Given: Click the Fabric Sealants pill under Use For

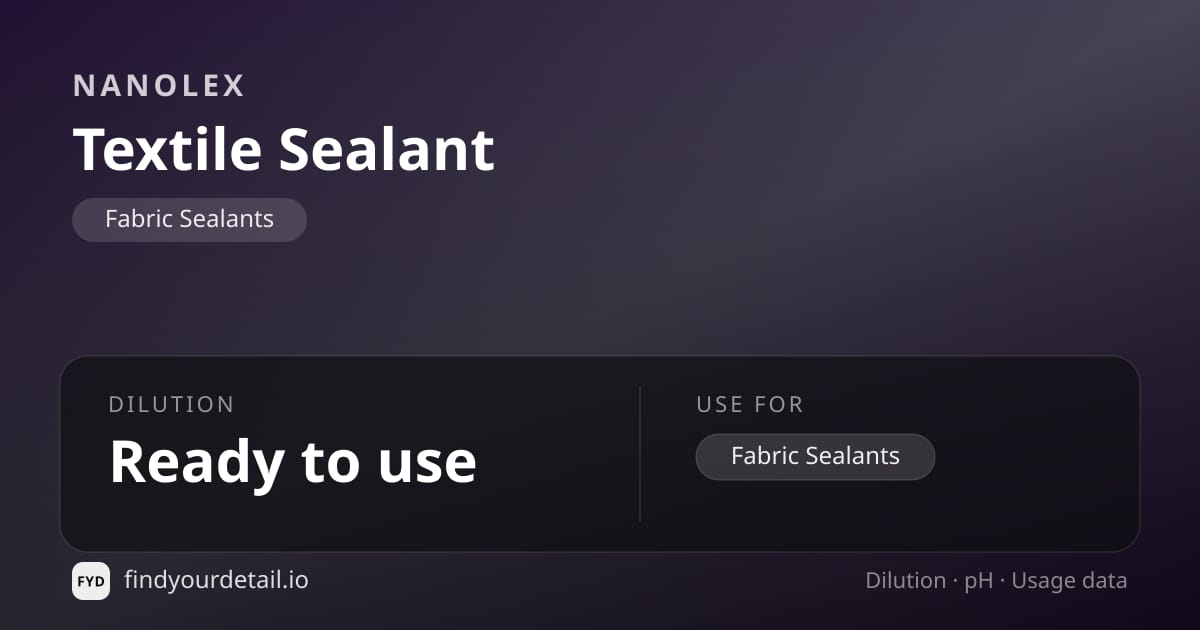Looking at the screenshot, I should (815, 456).
